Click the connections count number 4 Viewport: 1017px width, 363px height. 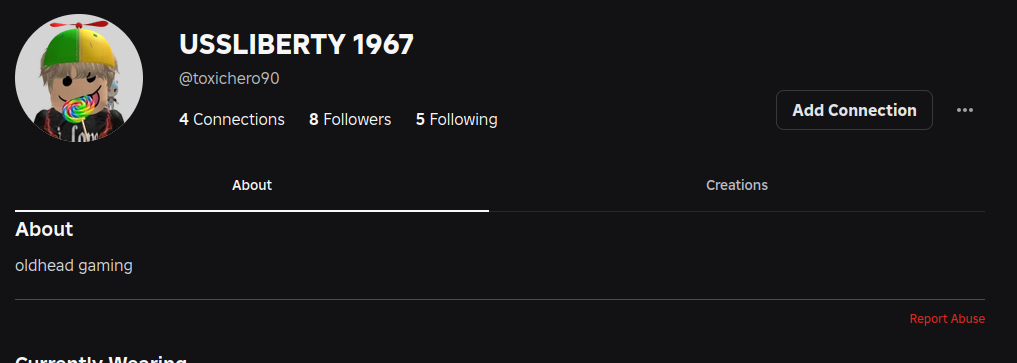(184, 119)
